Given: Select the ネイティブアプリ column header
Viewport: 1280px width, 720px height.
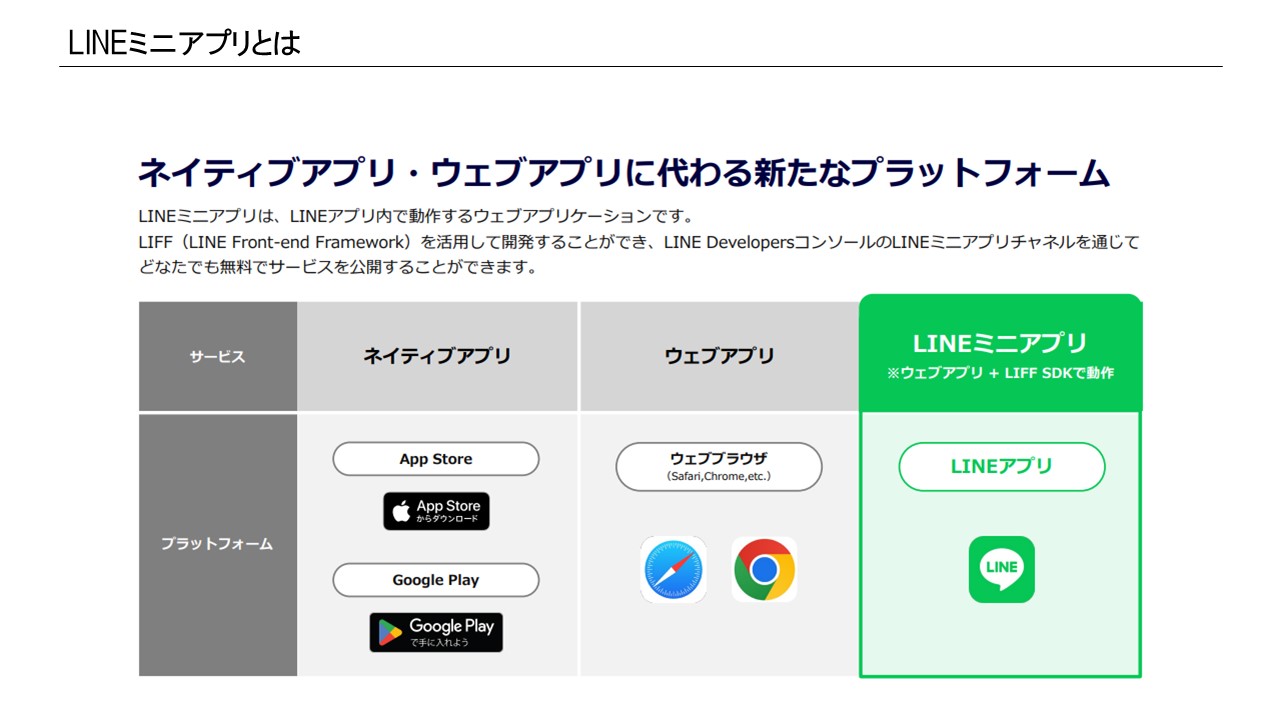Looking at the screenshot, I should (437, 355).
